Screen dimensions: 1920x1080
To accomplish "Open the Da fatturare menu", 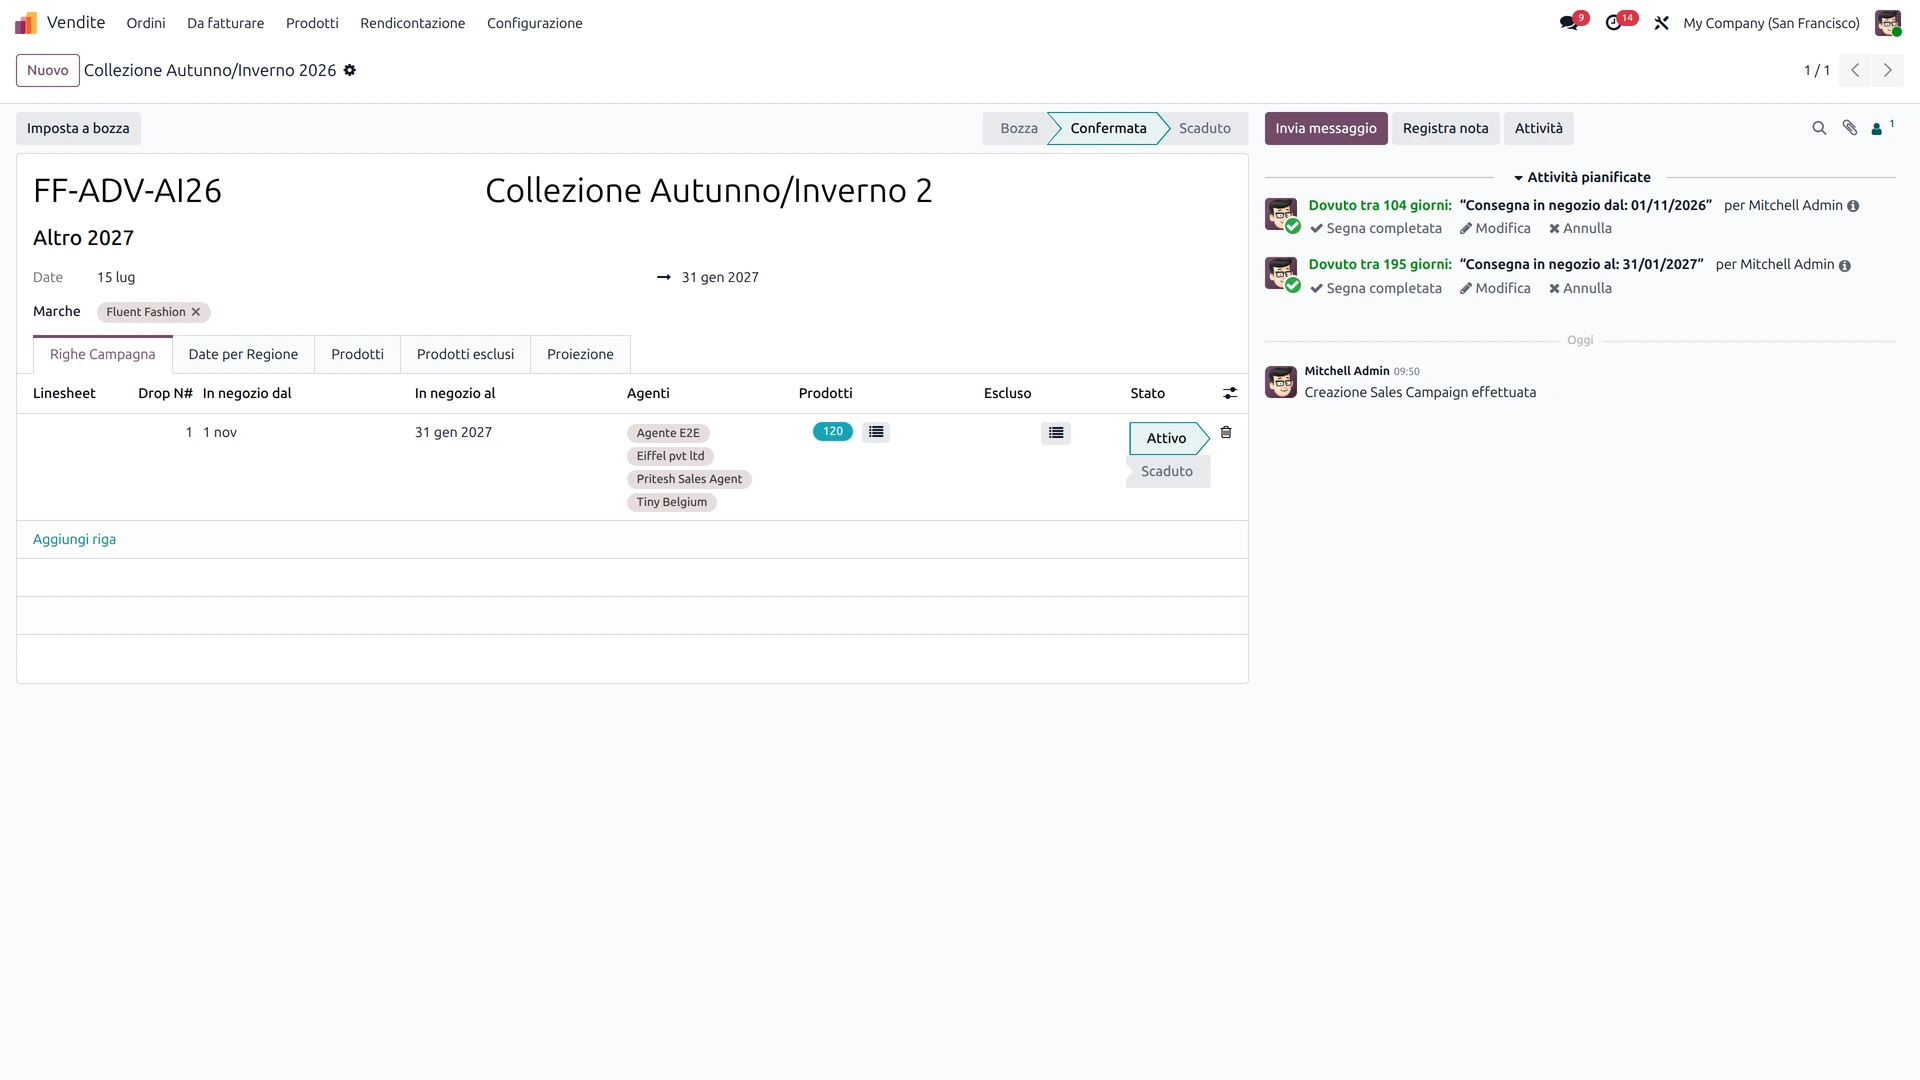I will coord(226,23).
